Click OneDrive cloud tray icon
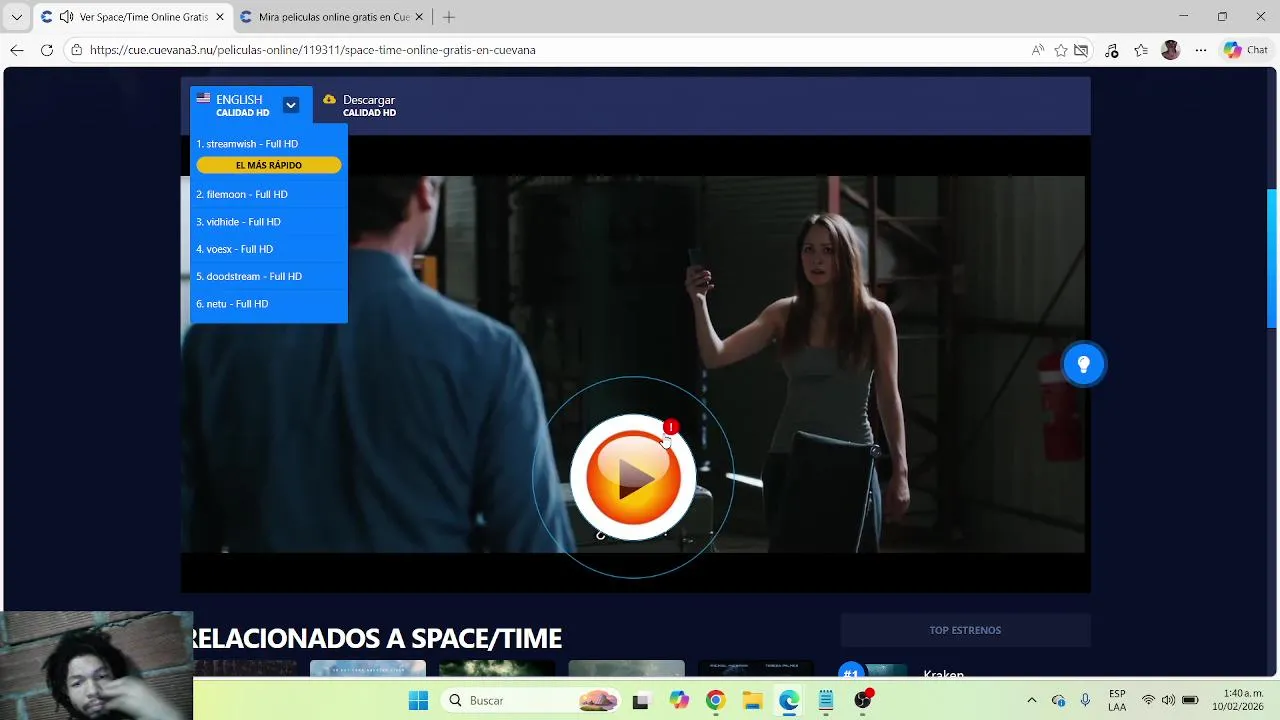 tap(1058, 700)
